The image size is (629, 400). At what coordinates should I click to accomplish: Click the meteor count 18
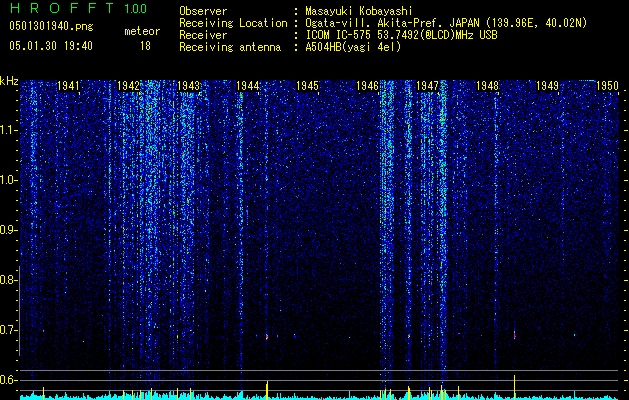pos(145,46)
